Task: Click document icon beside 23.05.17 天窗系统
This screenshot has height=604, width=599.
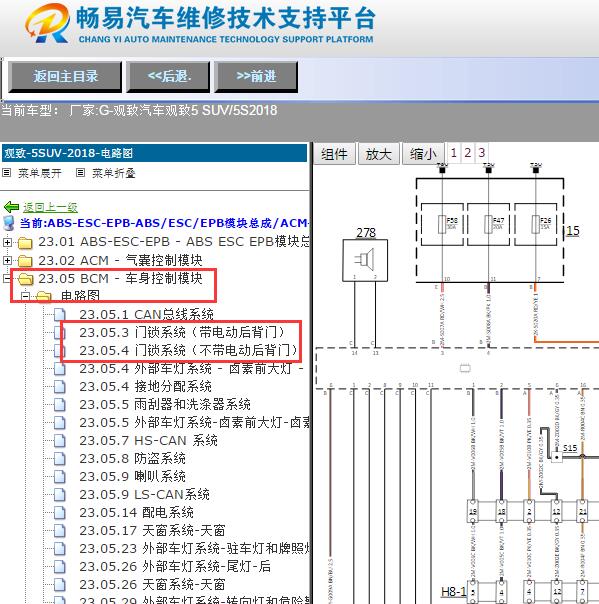Action: (60, 530)
